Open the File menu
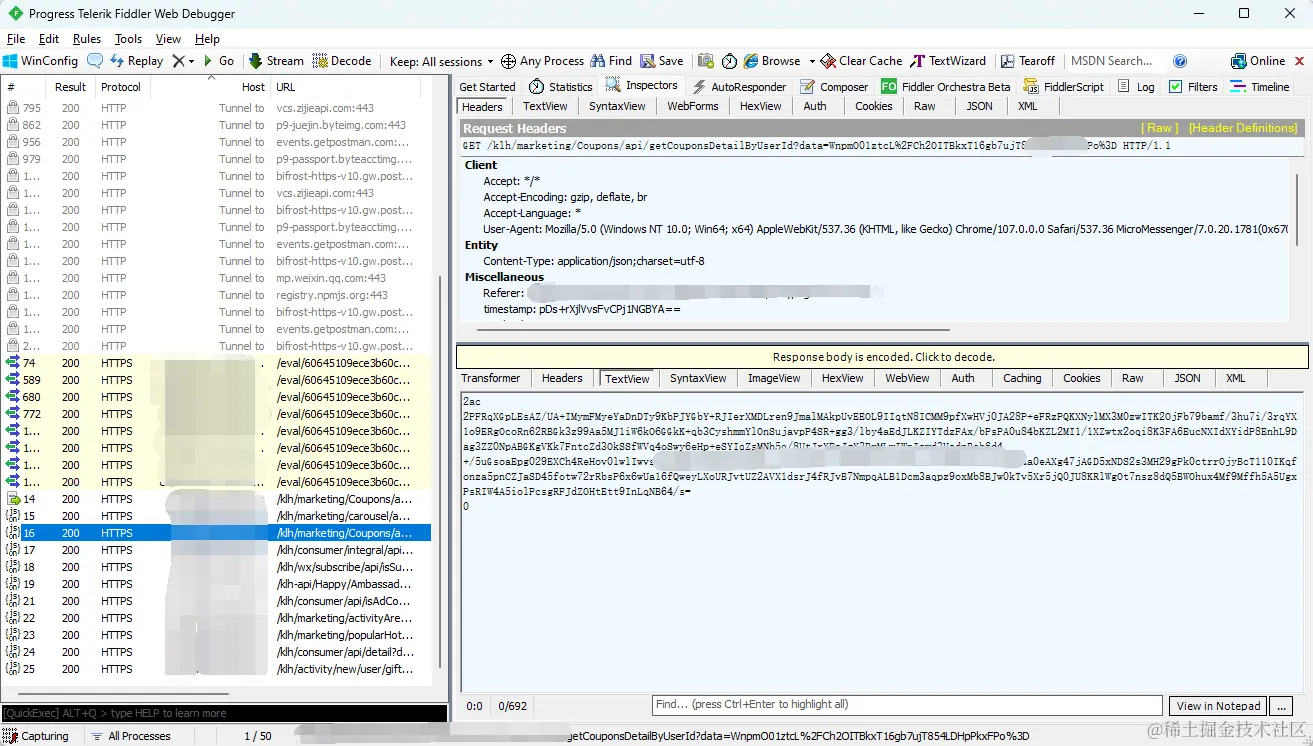1313x746 pixels. (x=16, y=39)
